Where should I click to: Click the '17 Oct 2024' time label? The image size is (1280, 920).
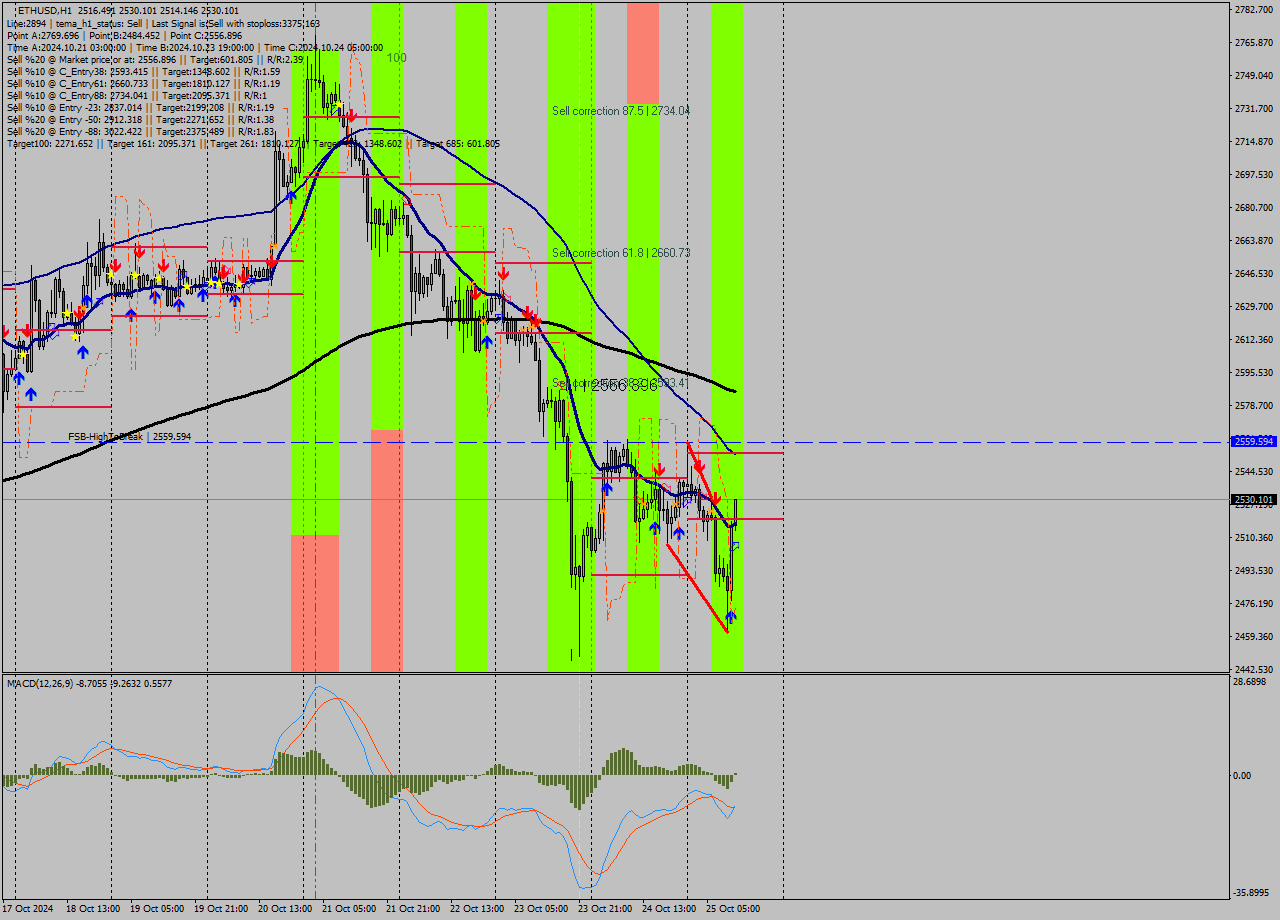(28, 909)
